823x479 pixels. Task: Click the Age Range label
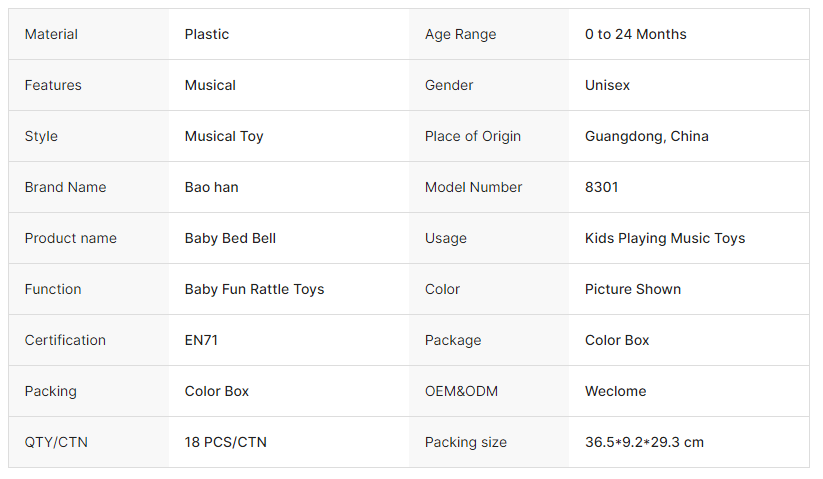coord(461,34)
